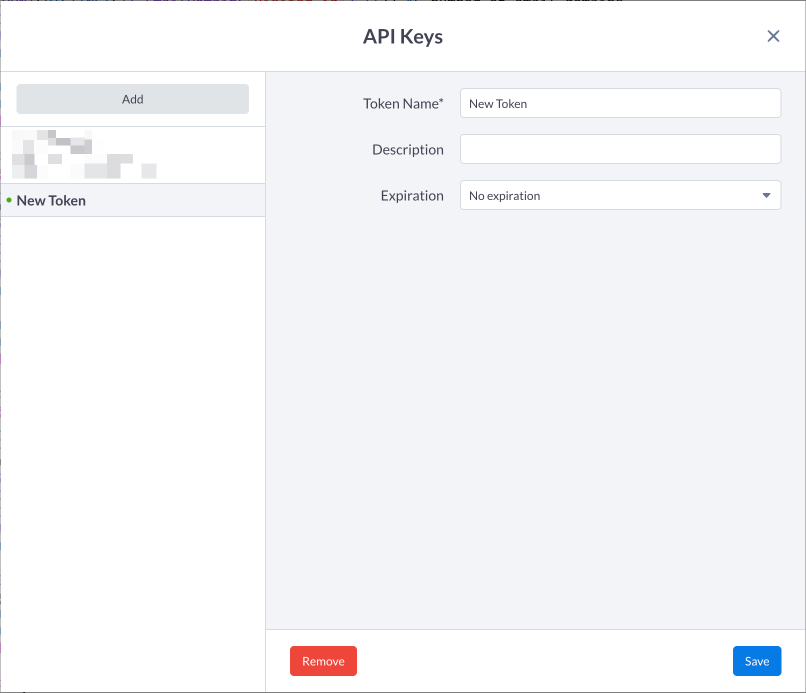This screenshot has height=693, width=806.
Task: Open the Expiration dropdown
Action: tap(620, 195)
